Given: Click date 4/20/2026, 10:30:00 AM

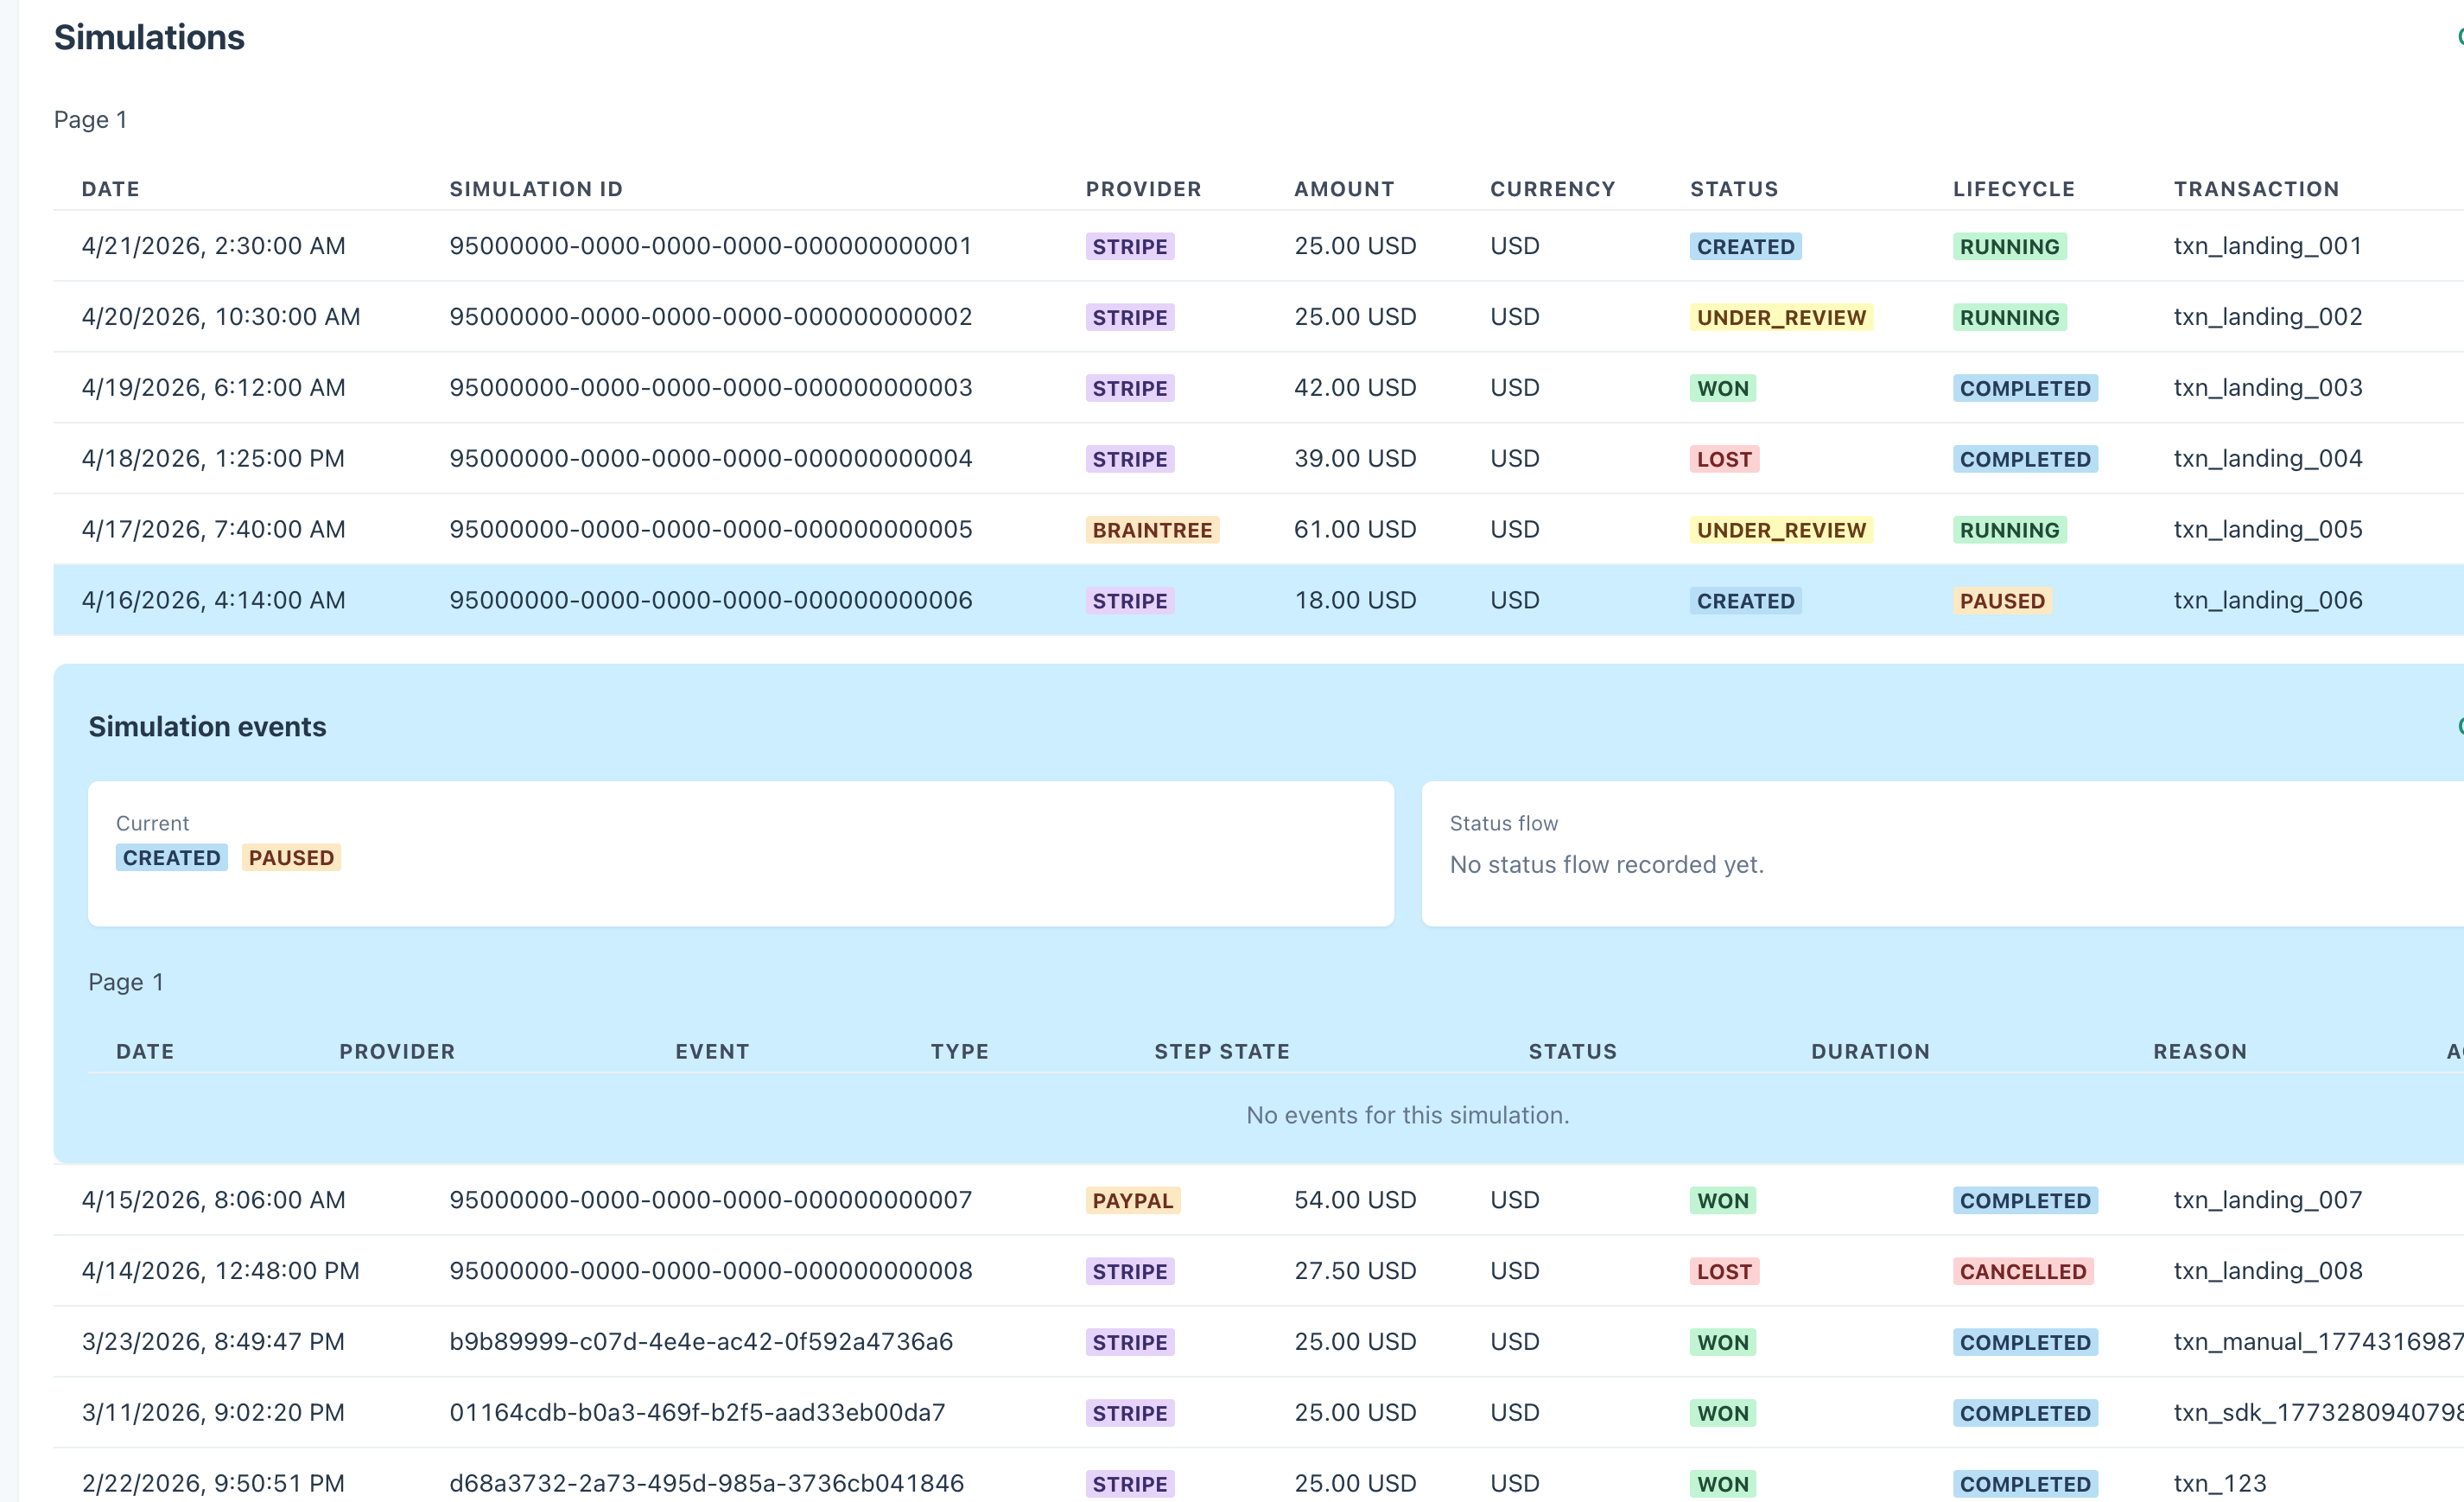Looking at the screenshot, I should click(x=221, y=317).
